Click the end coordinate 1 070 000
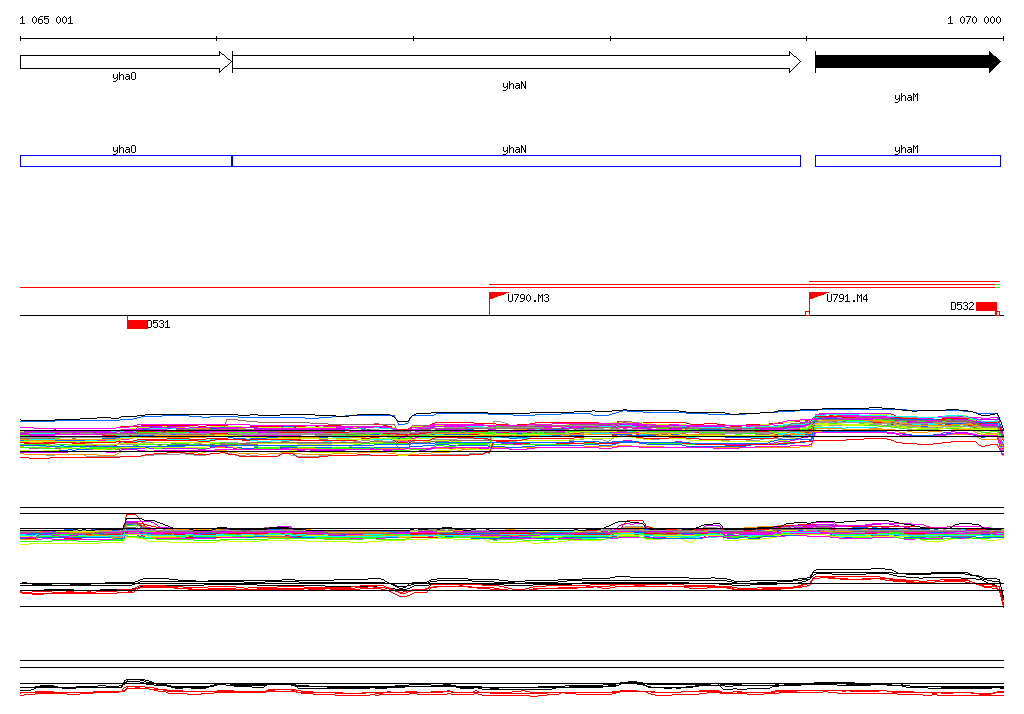The width and height of the screenshot is (1024, 714). click(974, 20)
